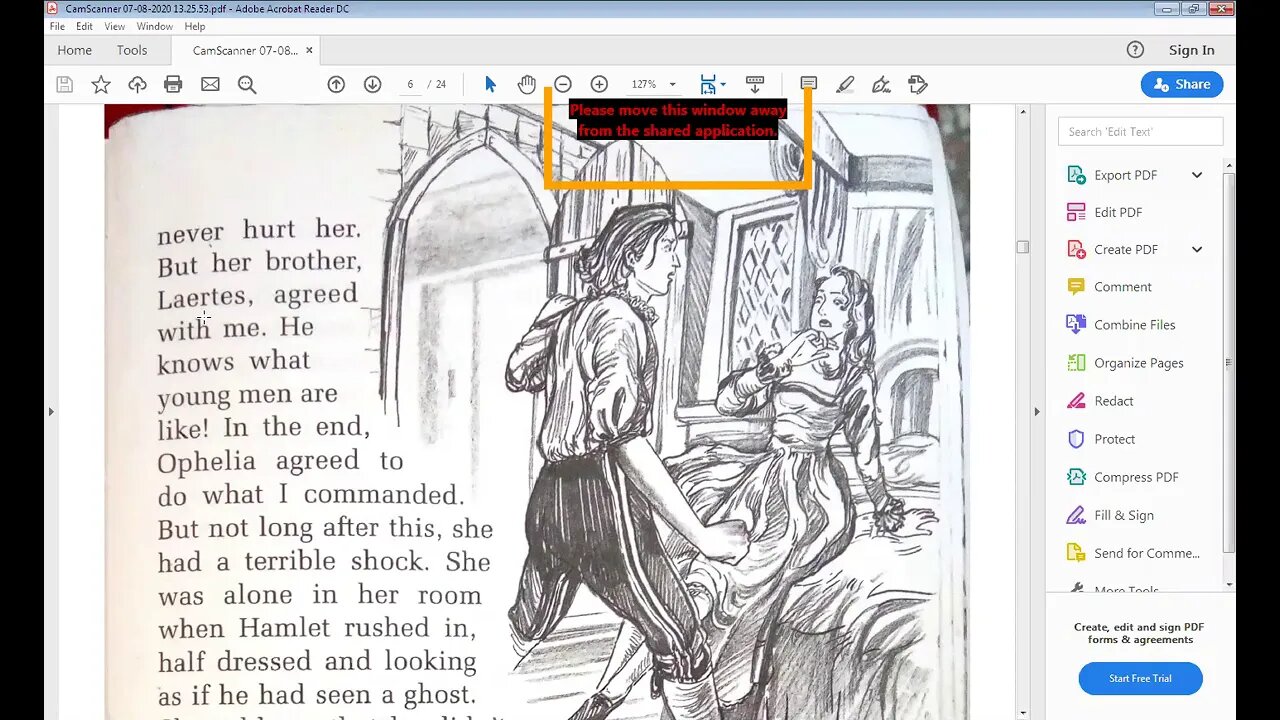The width and height of the screenshot is (1280, 720).
Task: Click the word "Laertes," in the page
Action: (205, 297)
